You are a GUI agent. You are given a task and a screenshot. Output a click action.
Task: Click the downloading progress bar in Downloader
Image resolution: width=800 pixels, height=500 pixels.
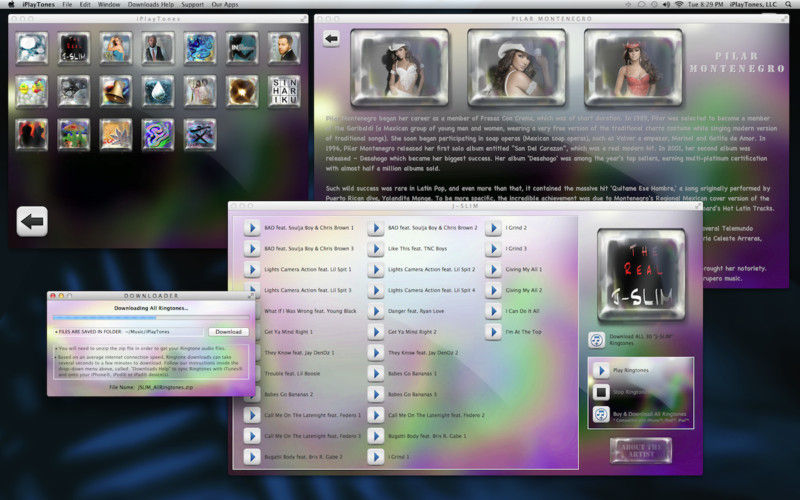(x=151, y=318)
